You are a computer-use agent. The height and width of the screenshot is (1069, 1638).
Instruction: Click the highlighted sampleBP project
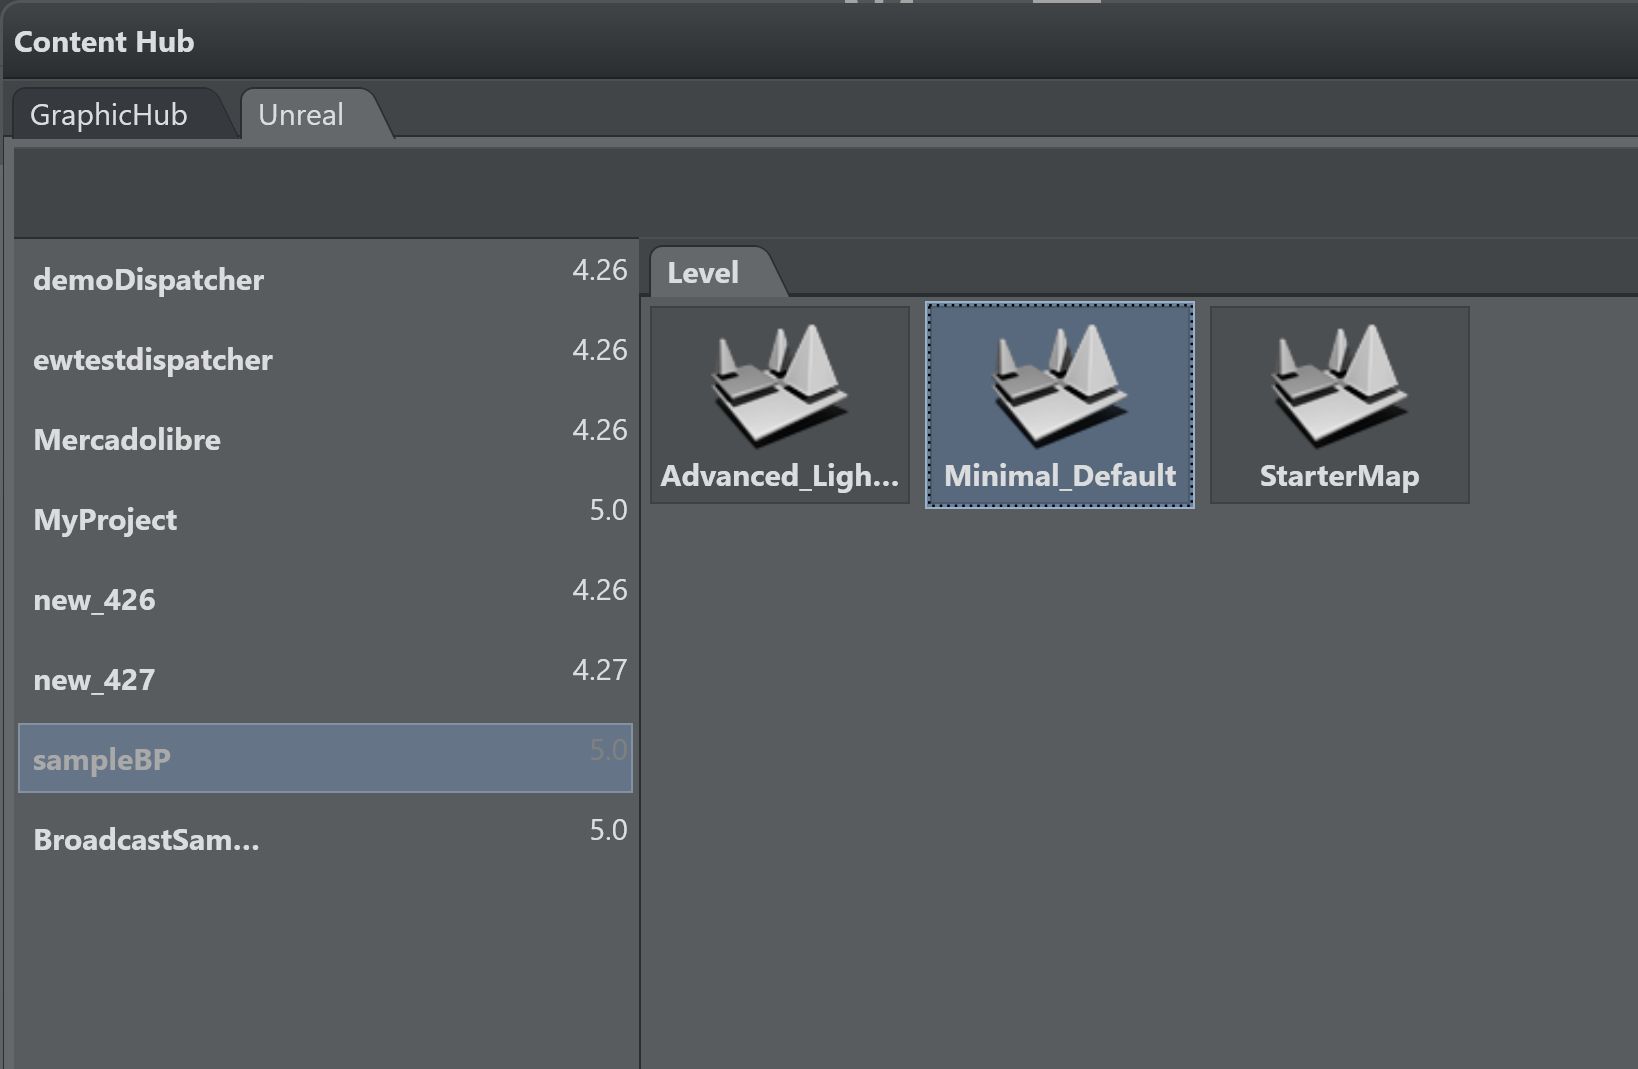tap(102, 760)
